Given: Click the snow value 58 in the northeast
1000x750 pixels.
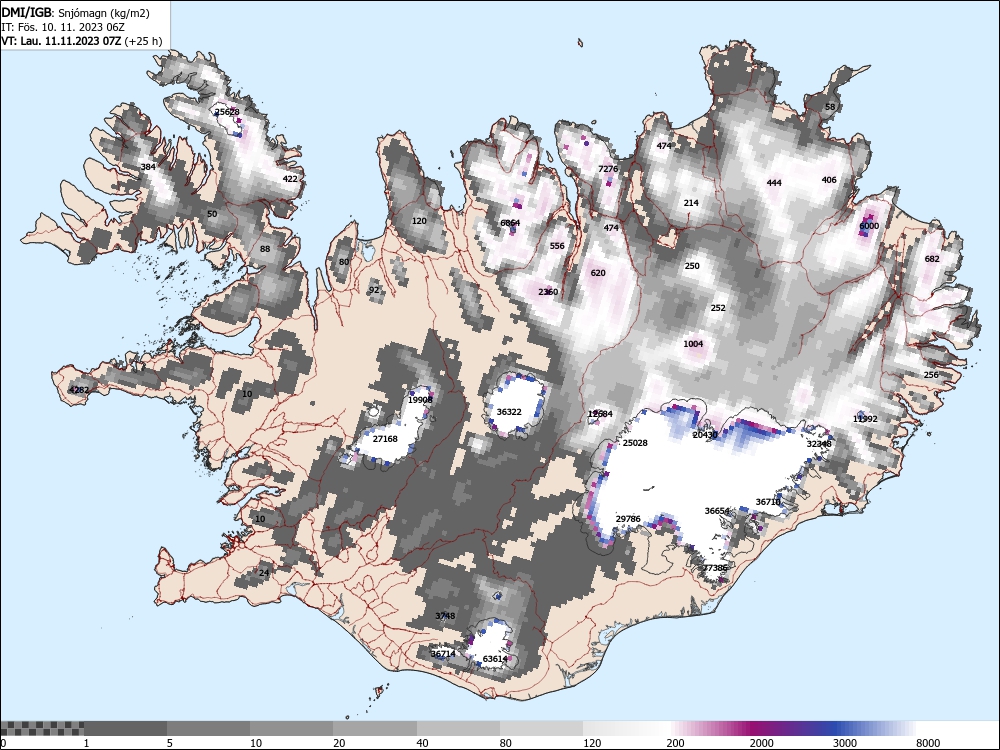Looking at the screenshot, I should click(x=830, y=107).
